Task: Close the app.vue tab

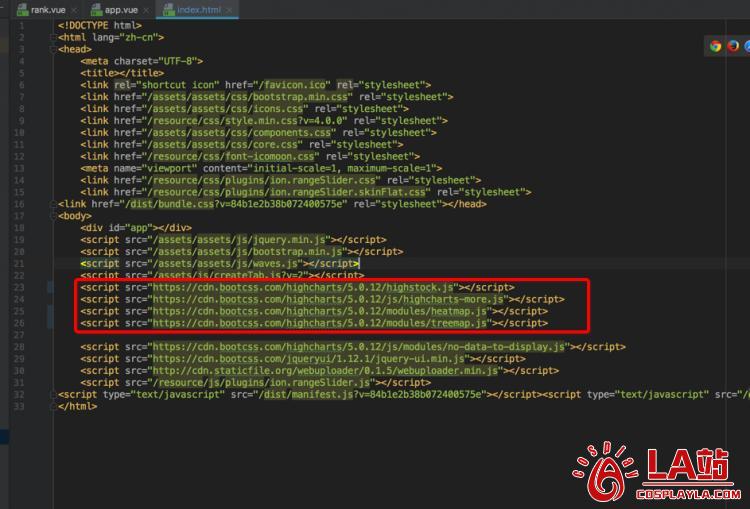Action: pos(145,10)
